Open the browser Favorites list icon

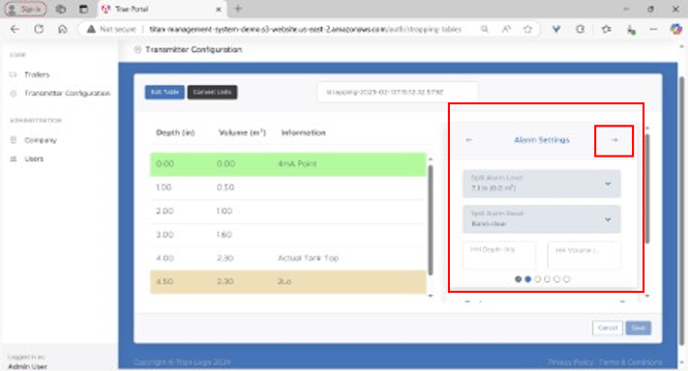click(x=606, y=29)
